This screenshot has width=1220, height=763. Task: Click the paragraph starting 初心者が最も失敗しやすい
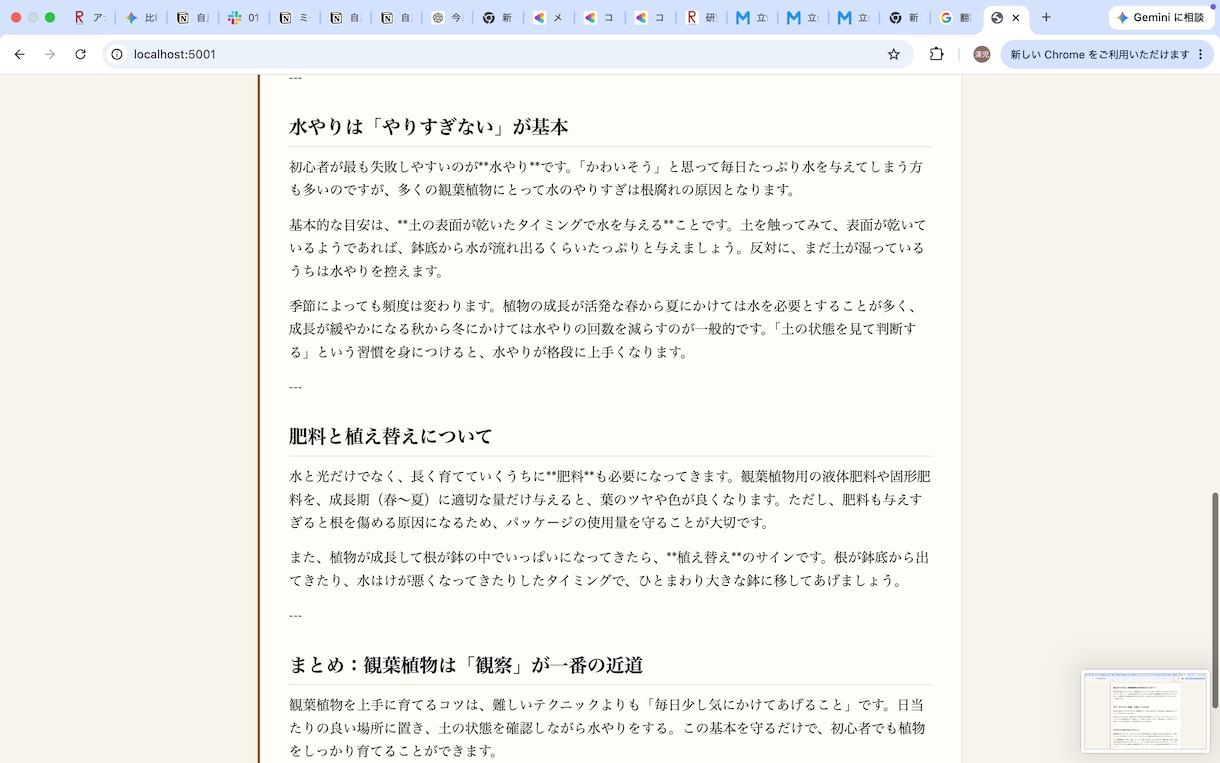(609, 178)
